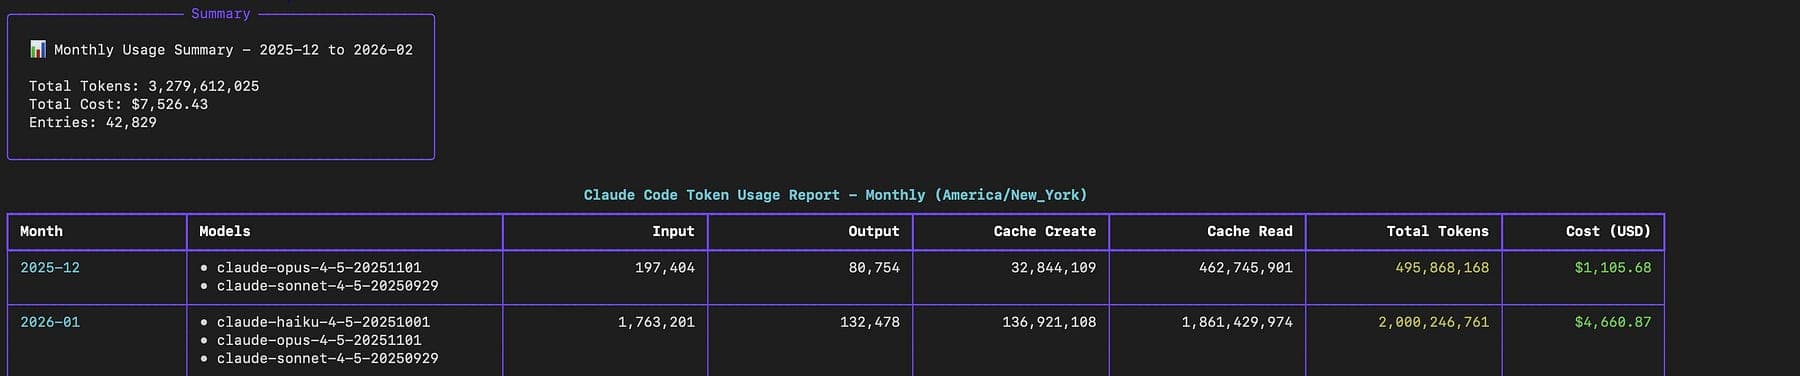The width and height of the screenshot is (1800, 376).
Task: Click the Claude Code Token Usage Report title
Action: tap(835, 195)
